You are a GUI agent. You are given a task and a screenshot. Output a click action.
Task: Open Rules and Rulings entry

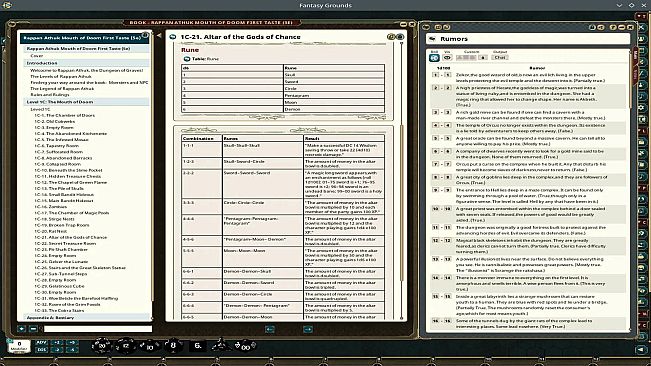pyautogui.click(x=49, y=95)
